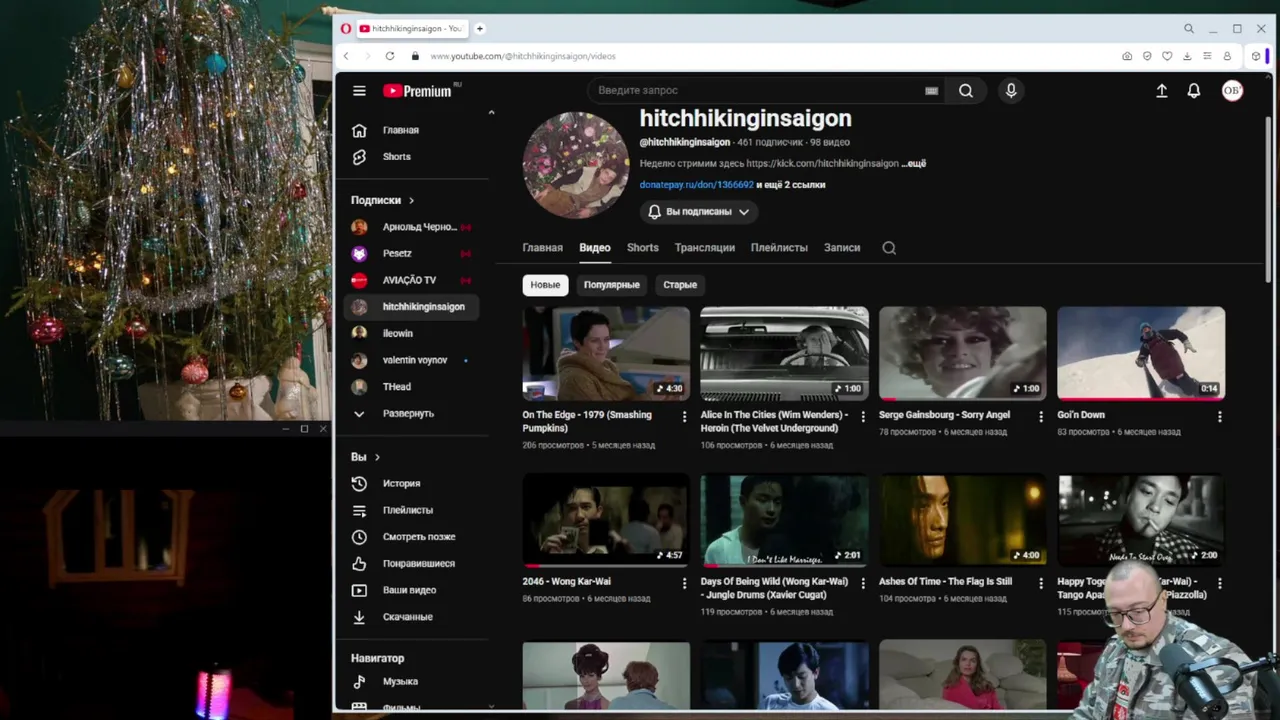Open Opera ad-blocker shield icon
This screenshot has height=720, width=1280.
[x=1147, y=56]
